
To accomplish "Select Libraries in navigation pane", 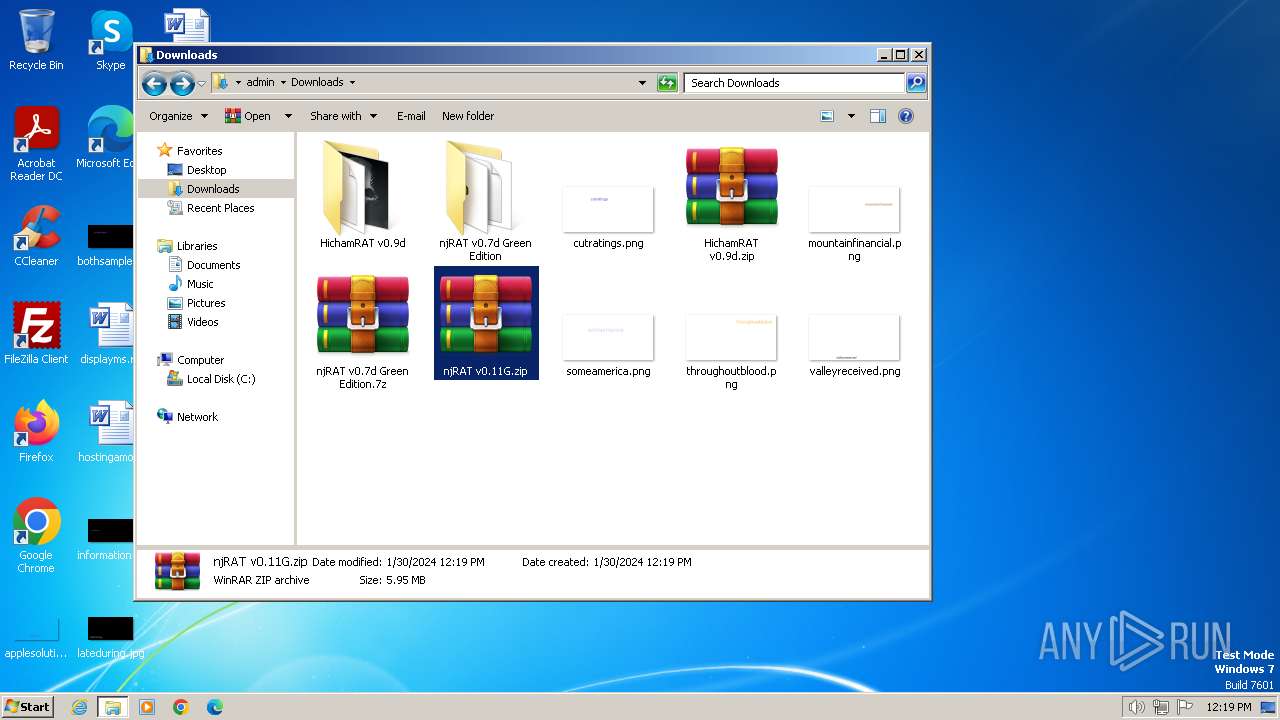I will point(197,246).
